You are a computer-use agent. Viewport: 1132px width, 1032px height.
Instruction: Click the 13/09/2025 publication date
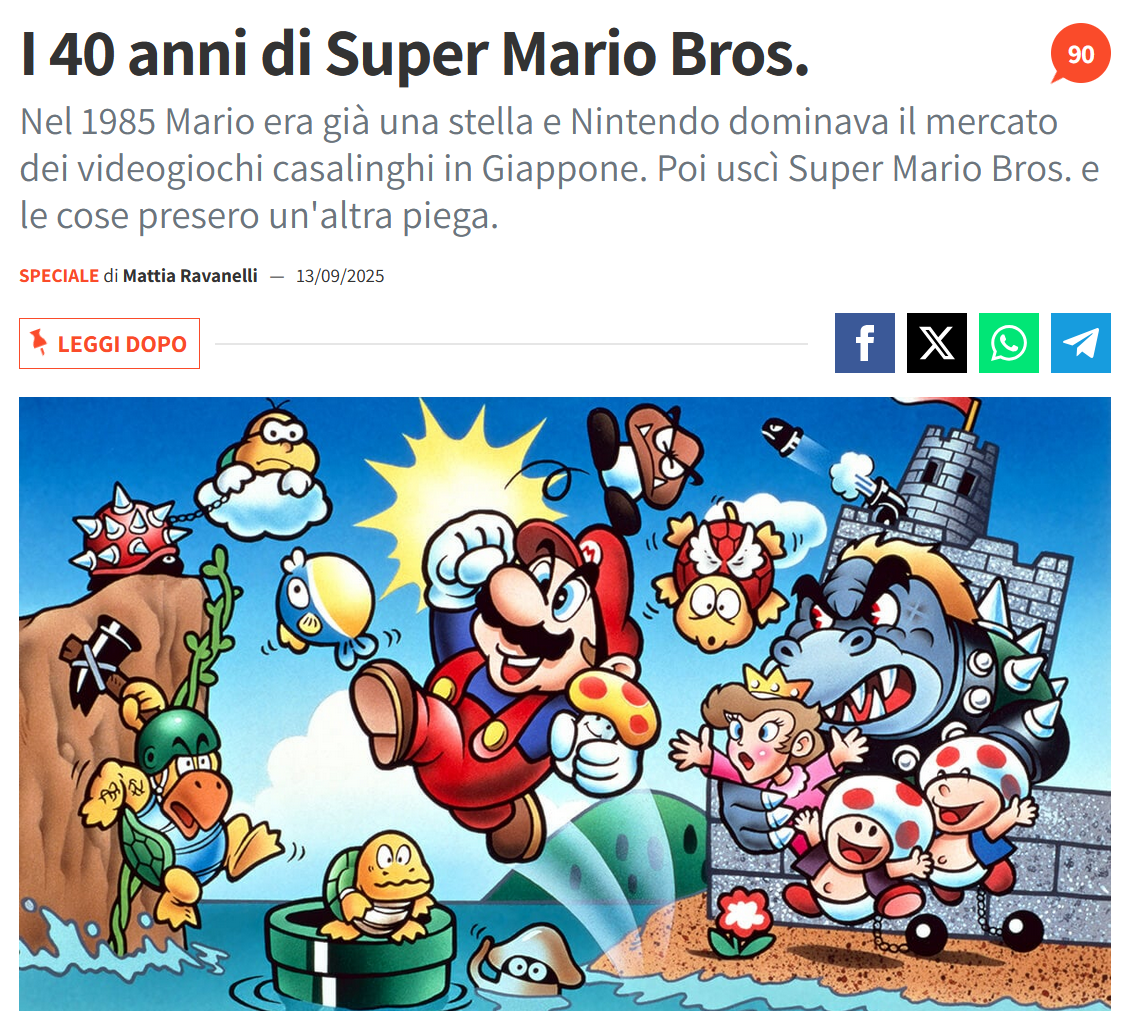tap(340, 276)
